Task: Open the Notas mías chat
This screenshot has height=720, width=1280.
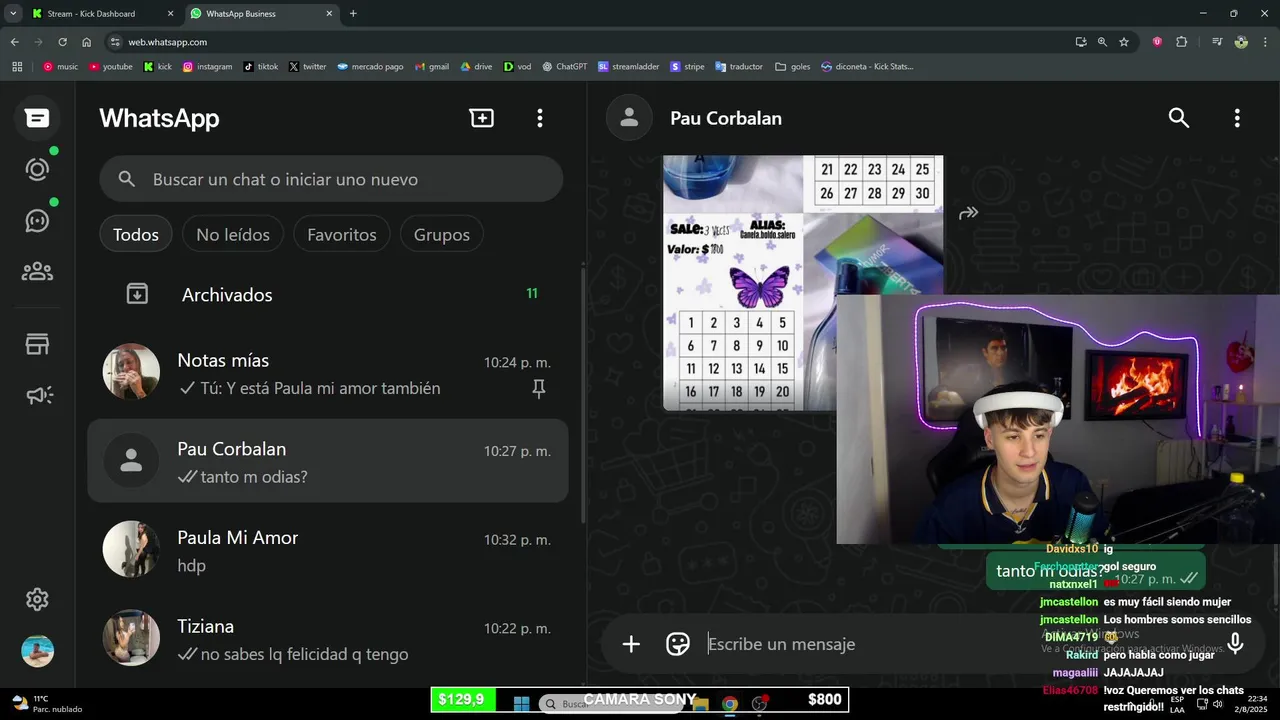Action: [x=328, y=373]
